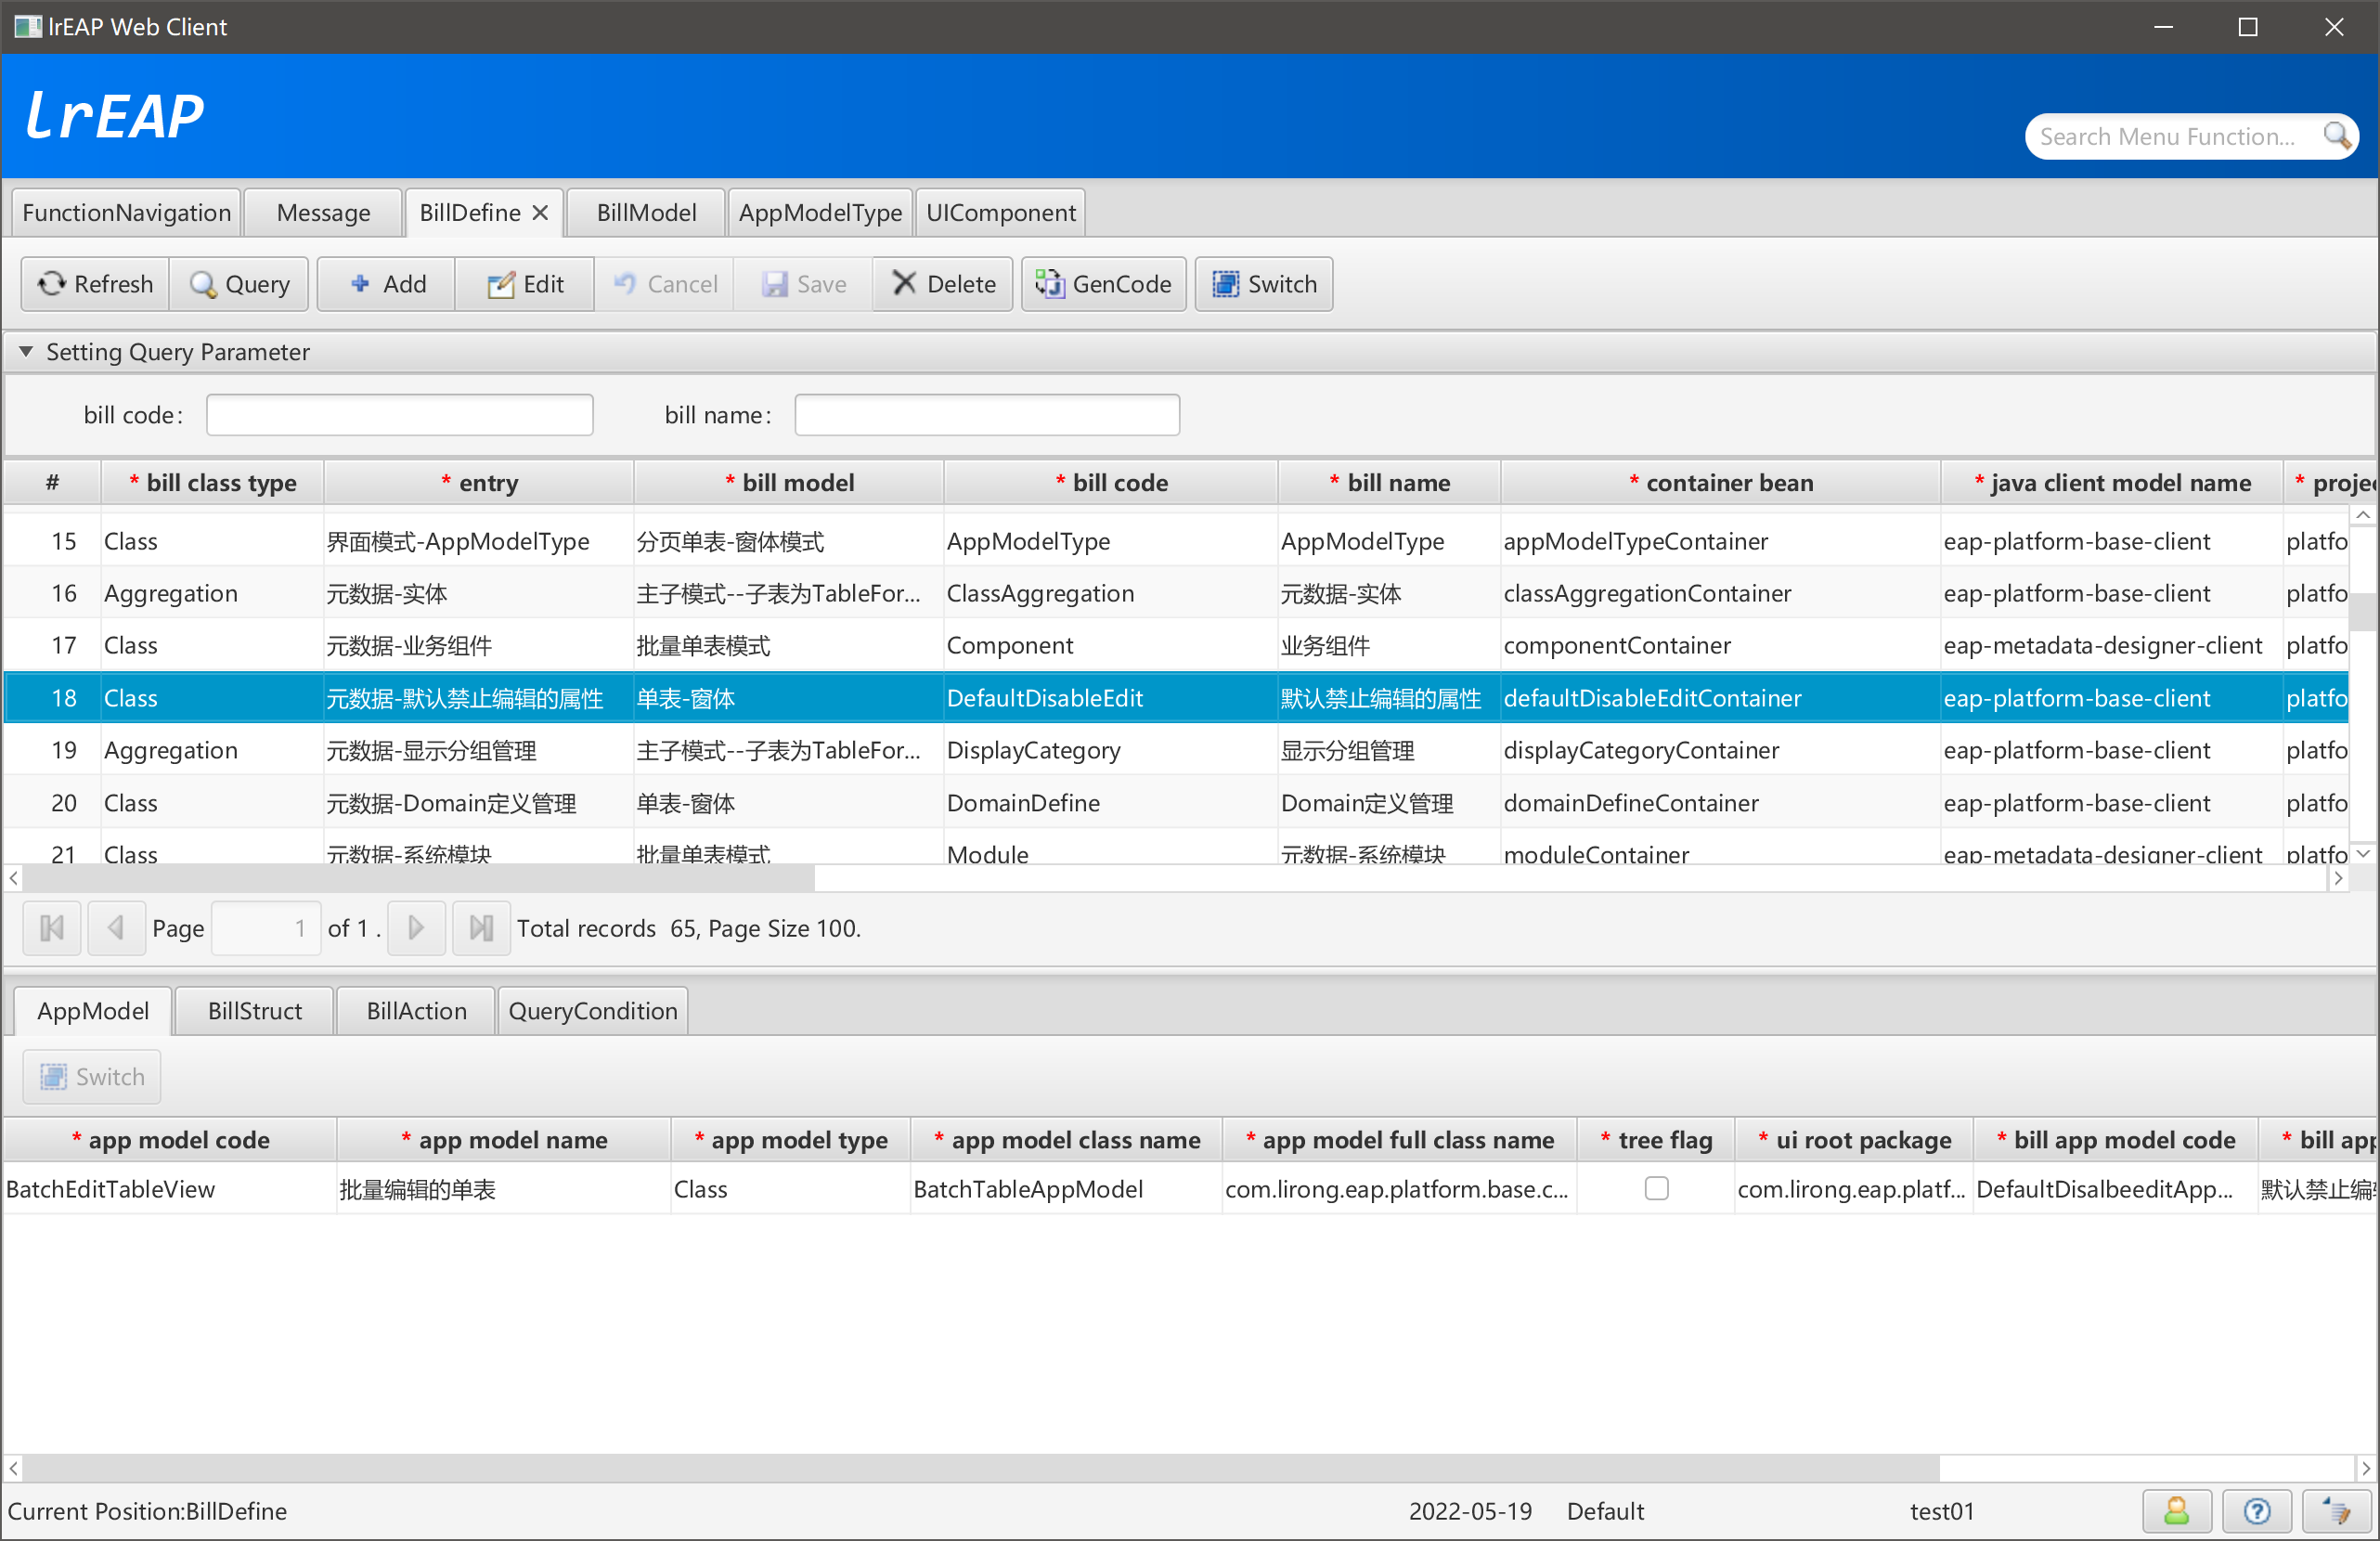Click the Refresh toolbar button

(95, 285)
